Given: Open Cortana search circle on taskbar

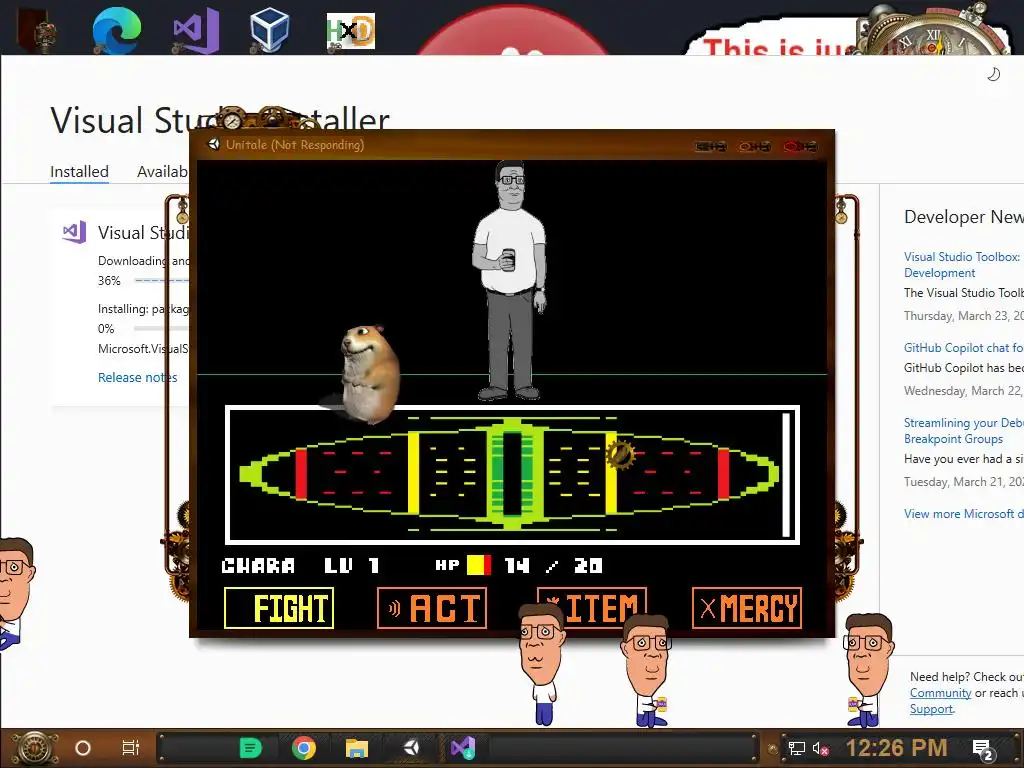Looking at the screenshot, I should (83, 748).
